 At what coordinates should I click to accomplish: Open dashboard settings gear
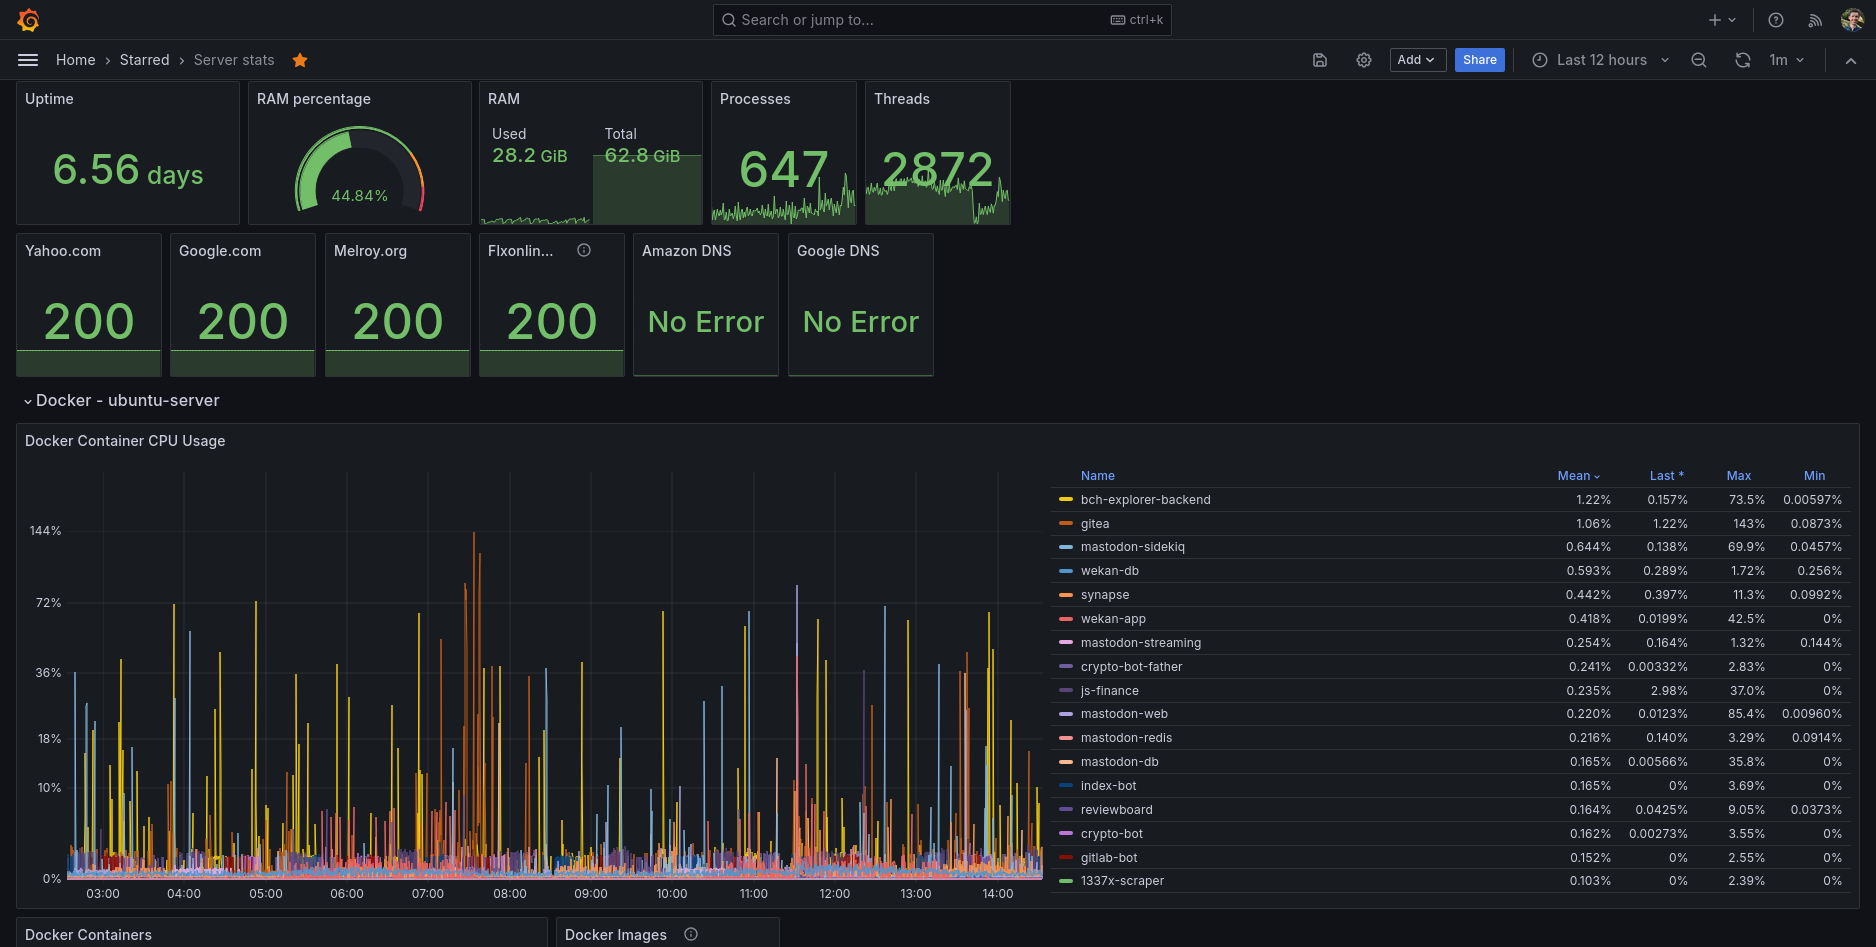point(1364,60)
